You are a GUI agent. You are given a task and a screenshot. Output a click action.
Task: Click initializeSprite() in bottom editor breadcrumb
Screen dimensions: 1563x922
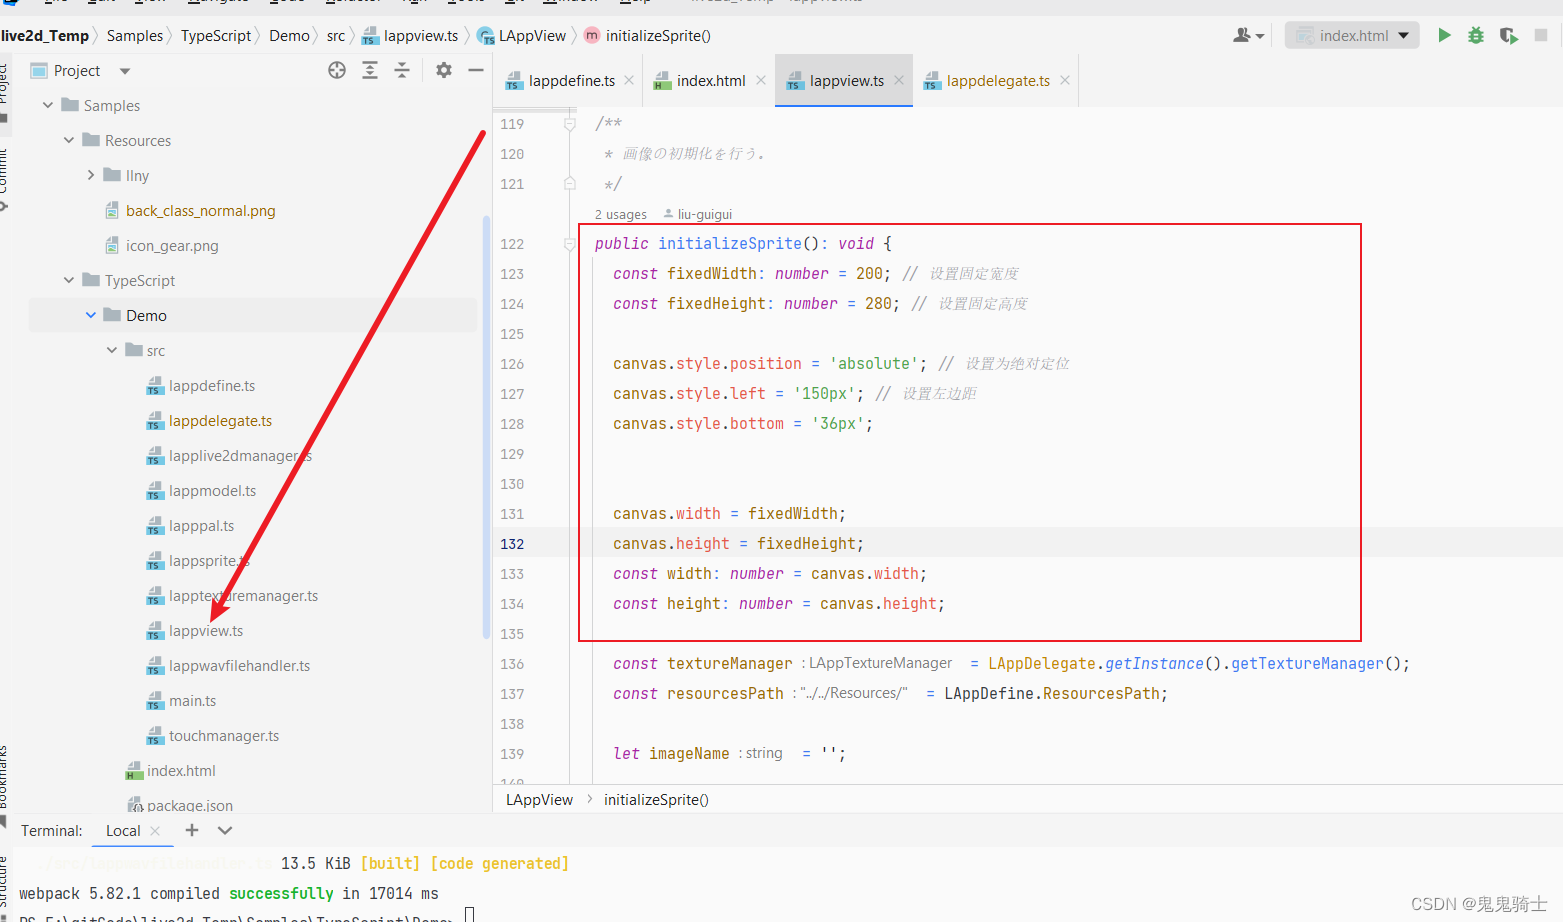(x=656, y=800)
